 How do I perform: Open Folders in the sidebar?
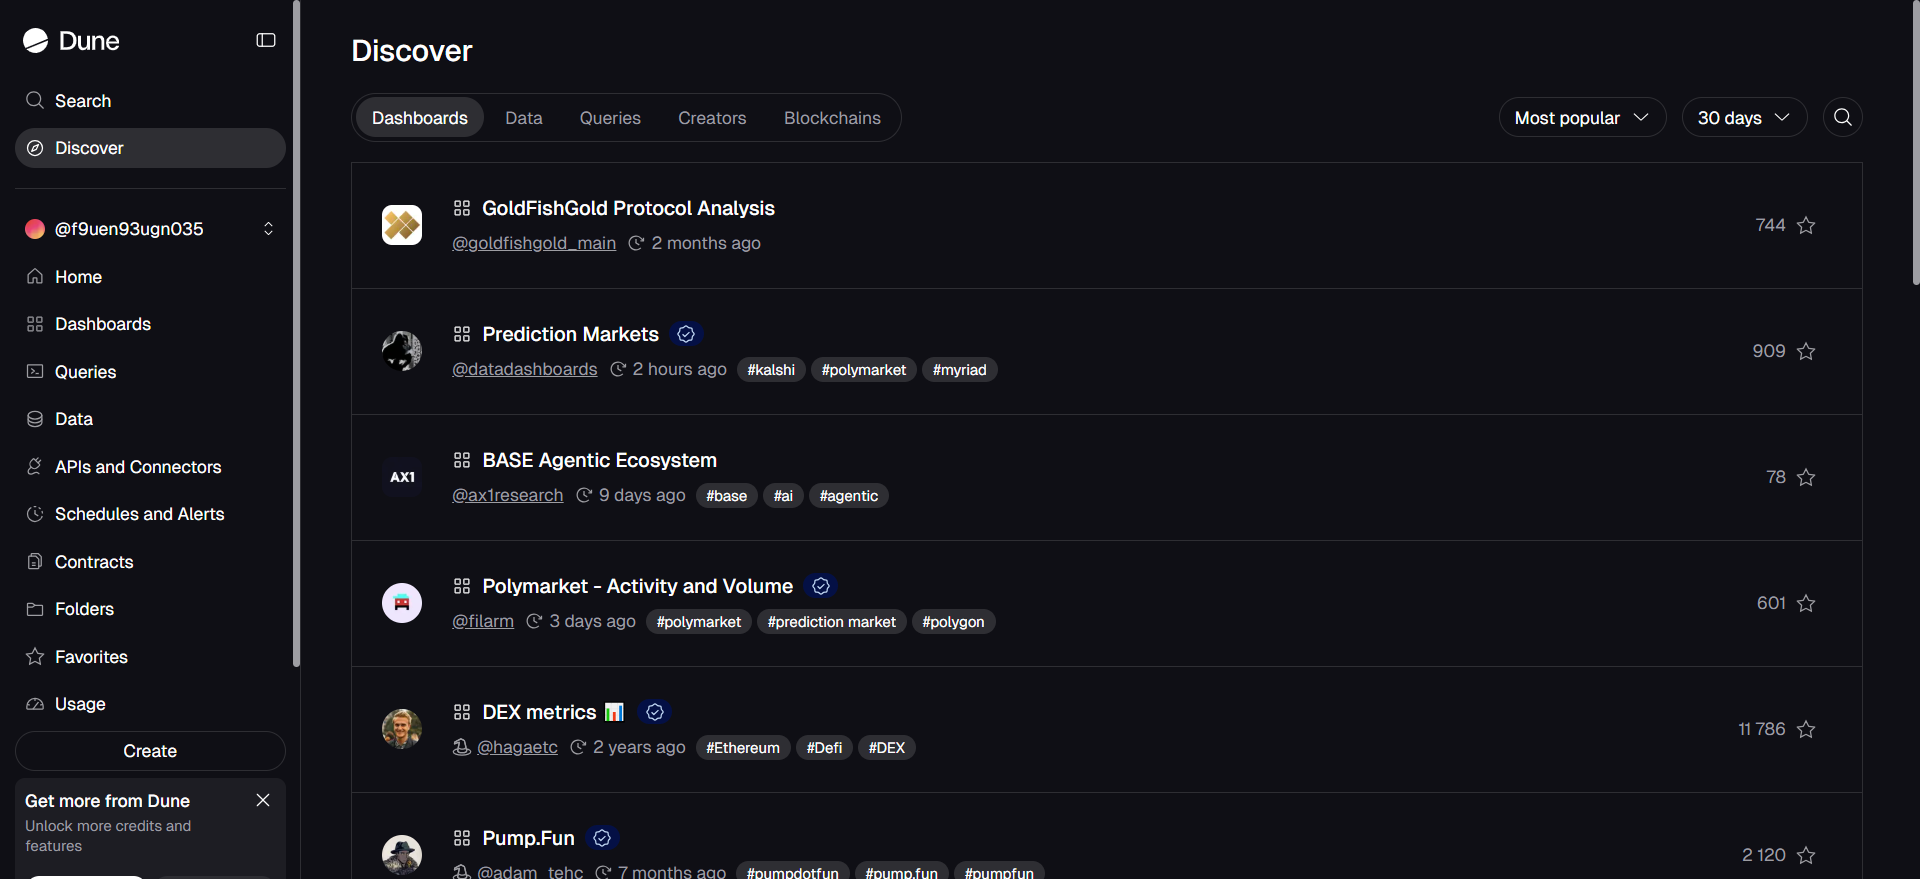coord(150,609)
